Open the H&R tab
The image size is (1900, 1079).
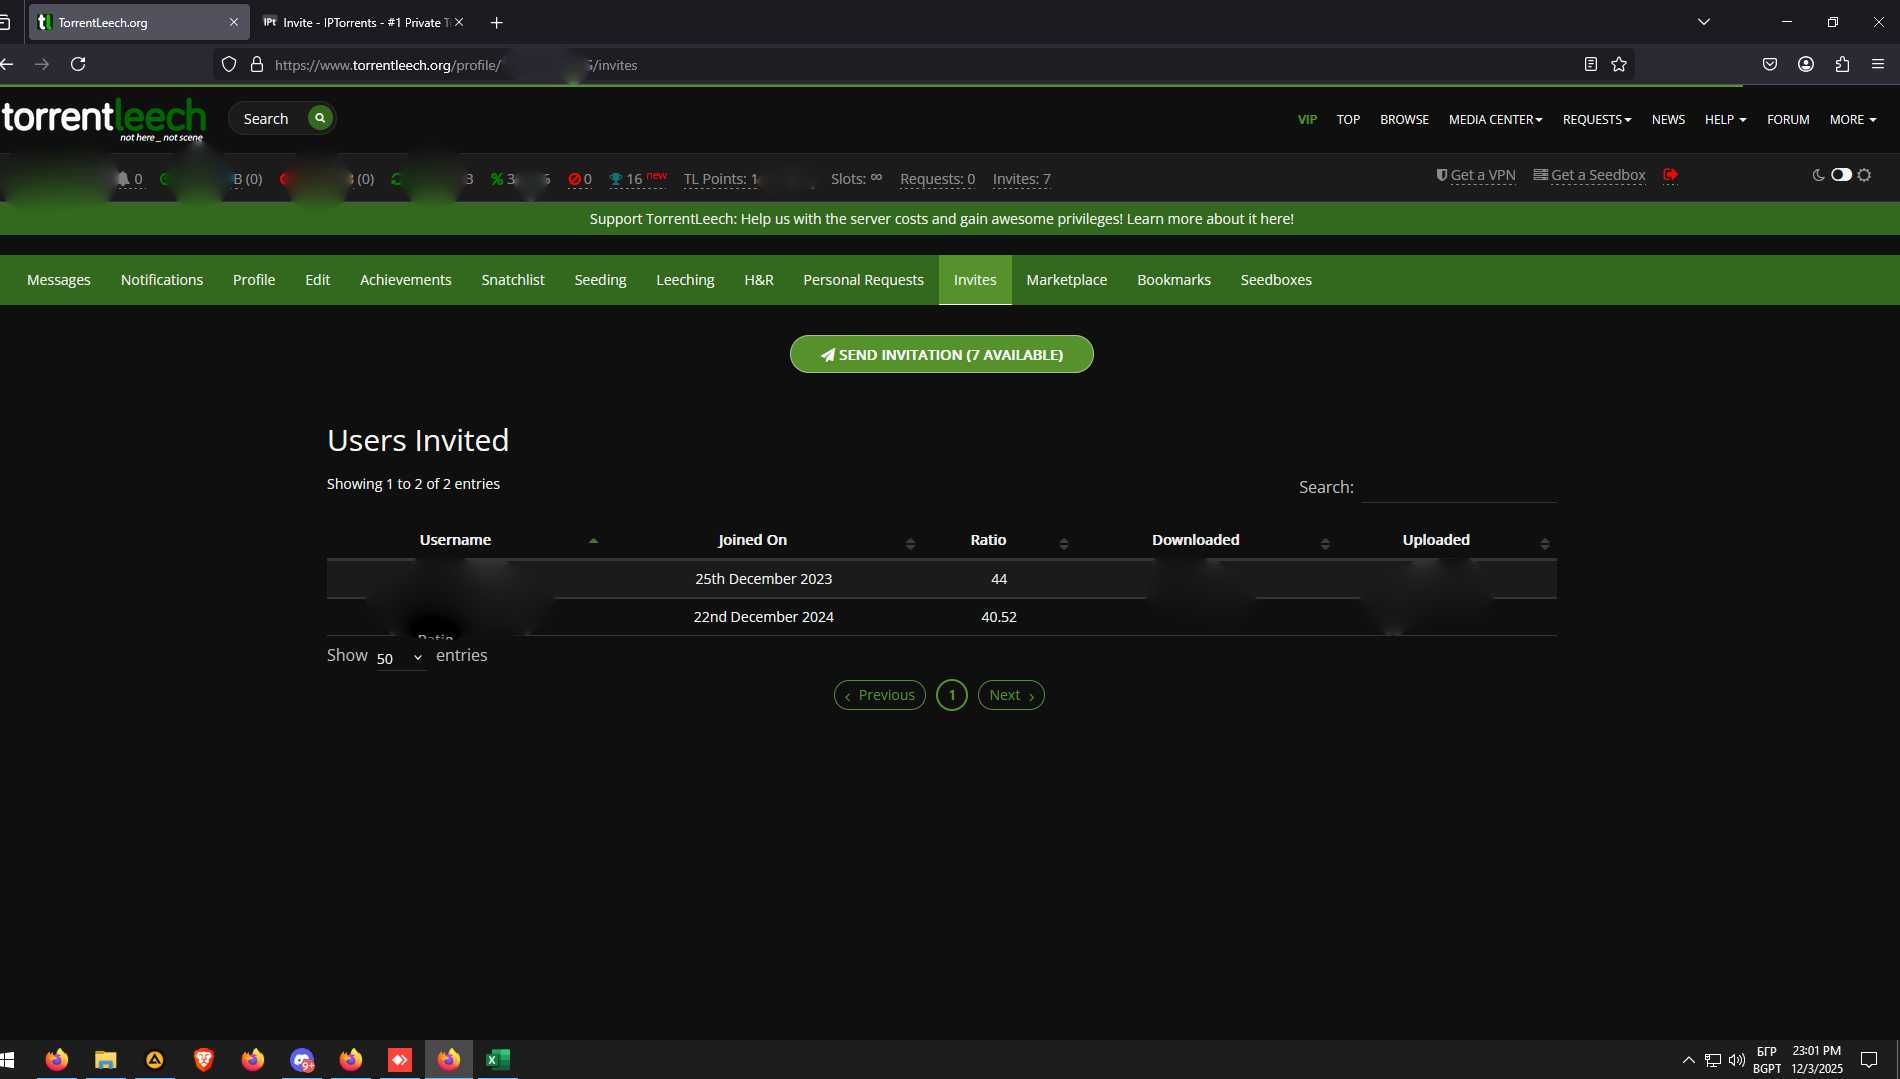759,280
